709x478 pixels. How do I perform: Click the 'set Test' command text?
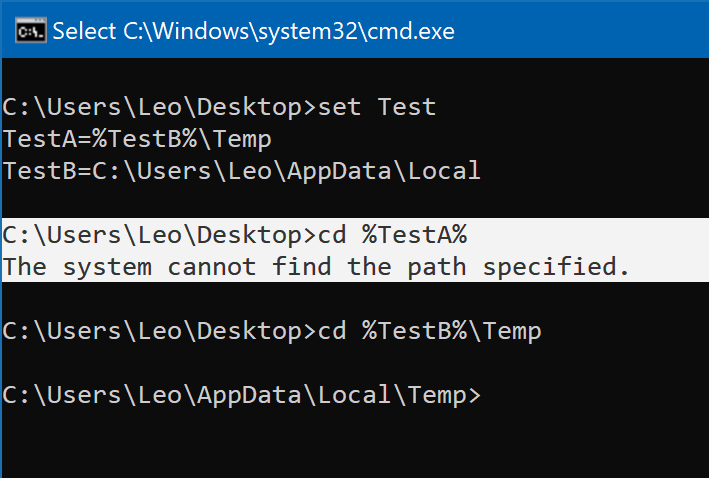[377, 108]
